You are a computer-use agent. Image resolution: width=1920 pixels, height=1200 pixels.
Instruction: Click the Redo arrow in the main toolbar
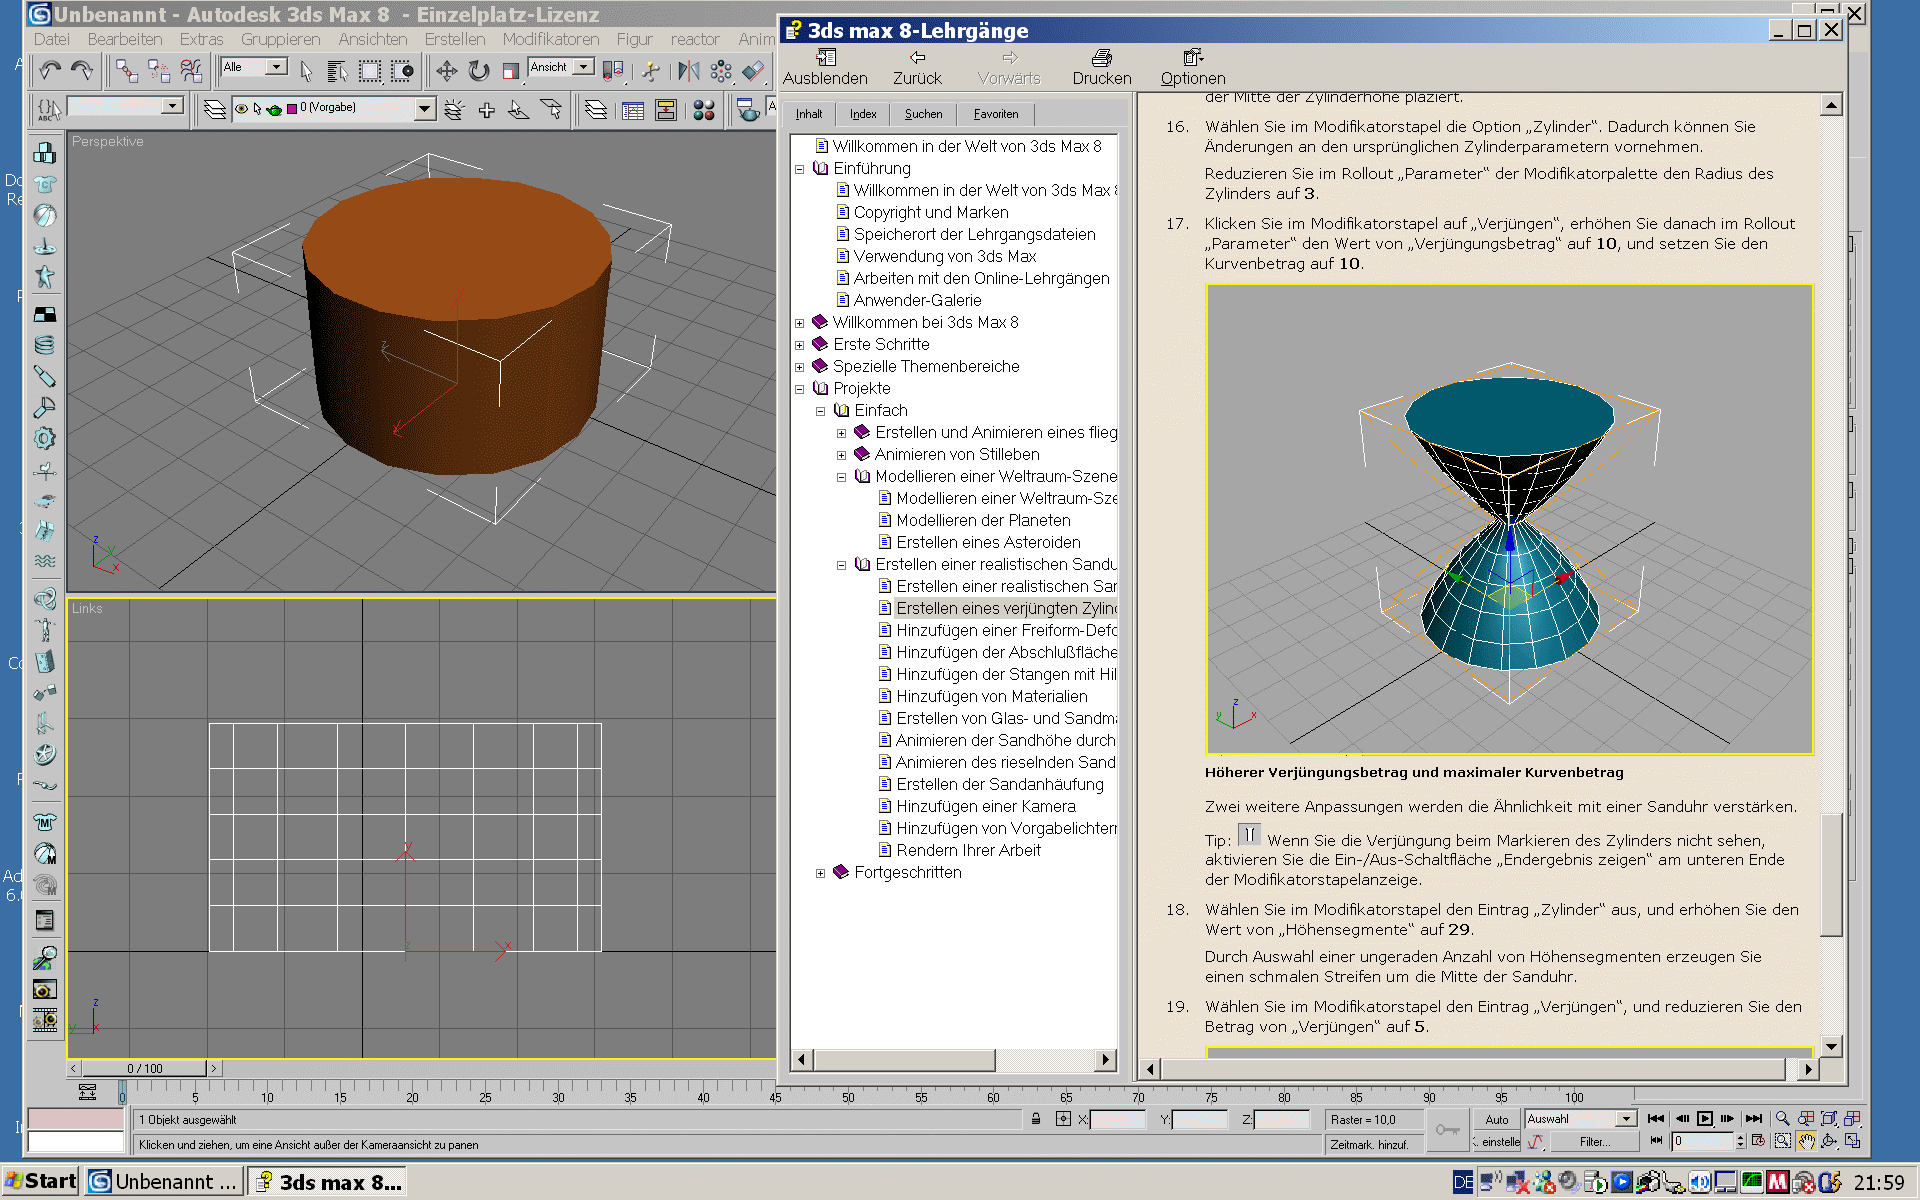click(81, 70)
